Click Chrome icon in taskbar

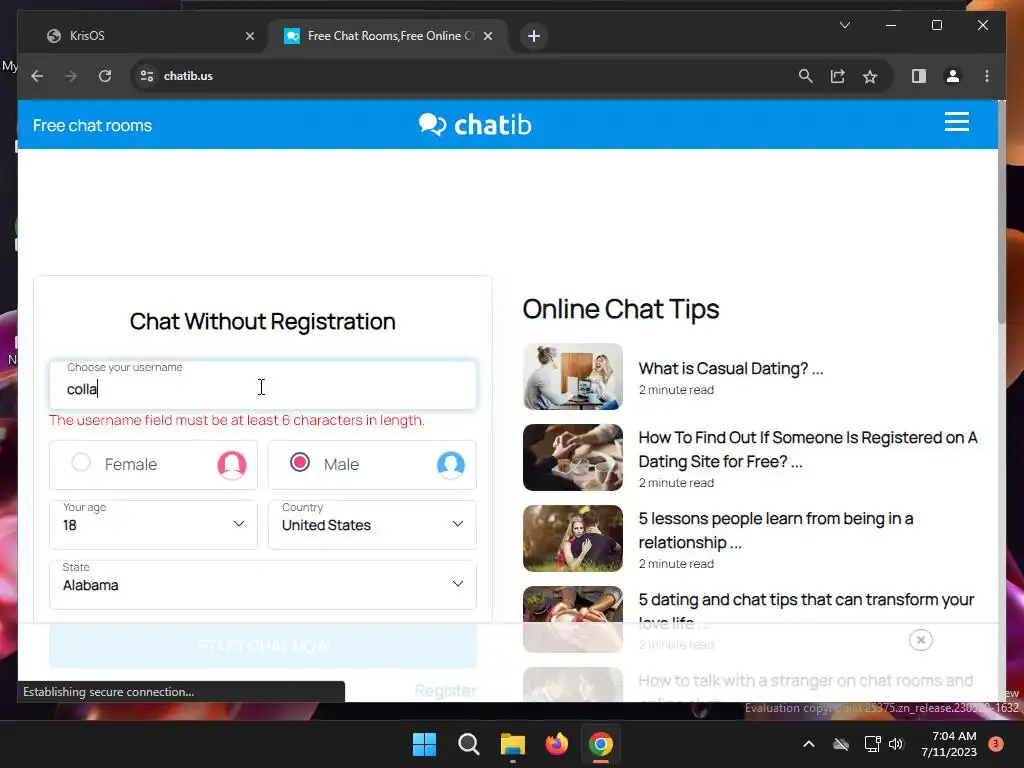pos(601,744)
